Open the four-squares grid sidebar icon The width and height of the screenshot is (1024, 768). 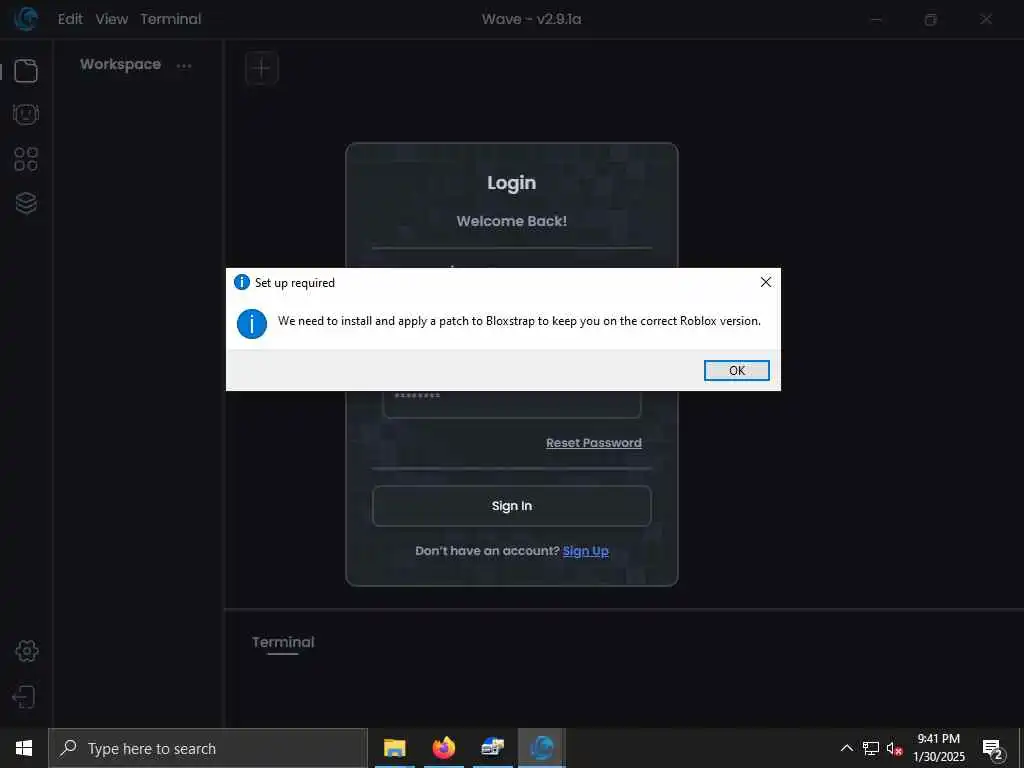point(26,159)
